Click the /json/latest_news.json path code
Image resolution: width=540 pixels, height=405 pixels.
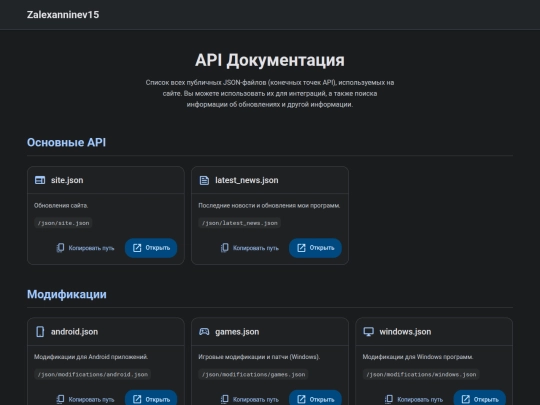click(239, 223)
